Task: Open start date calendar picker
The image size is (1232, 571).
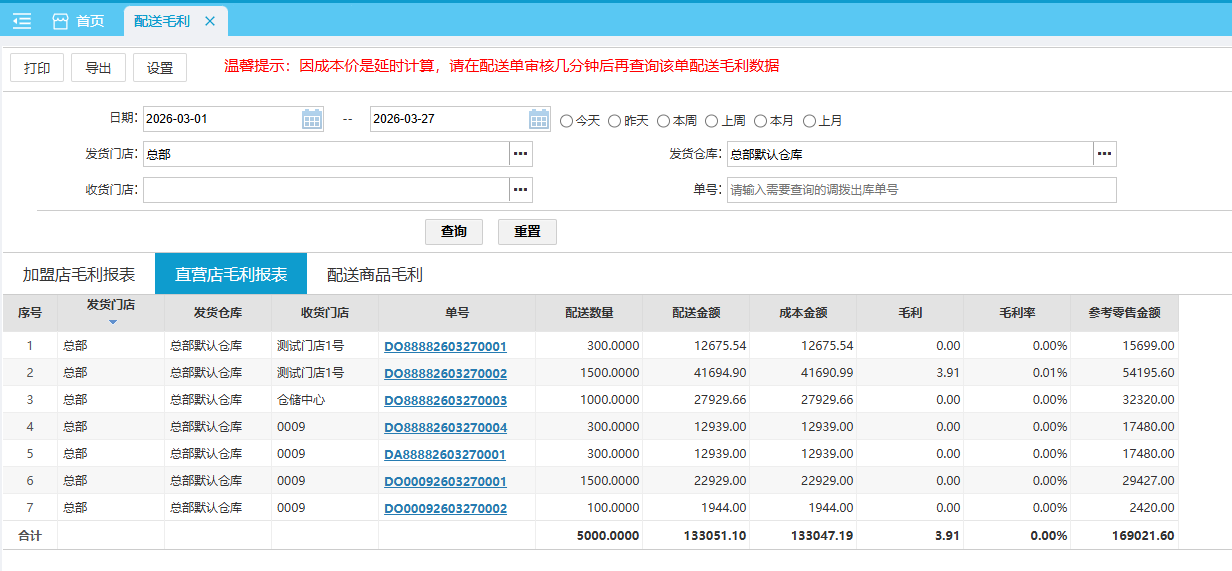Action: (312, 119)
